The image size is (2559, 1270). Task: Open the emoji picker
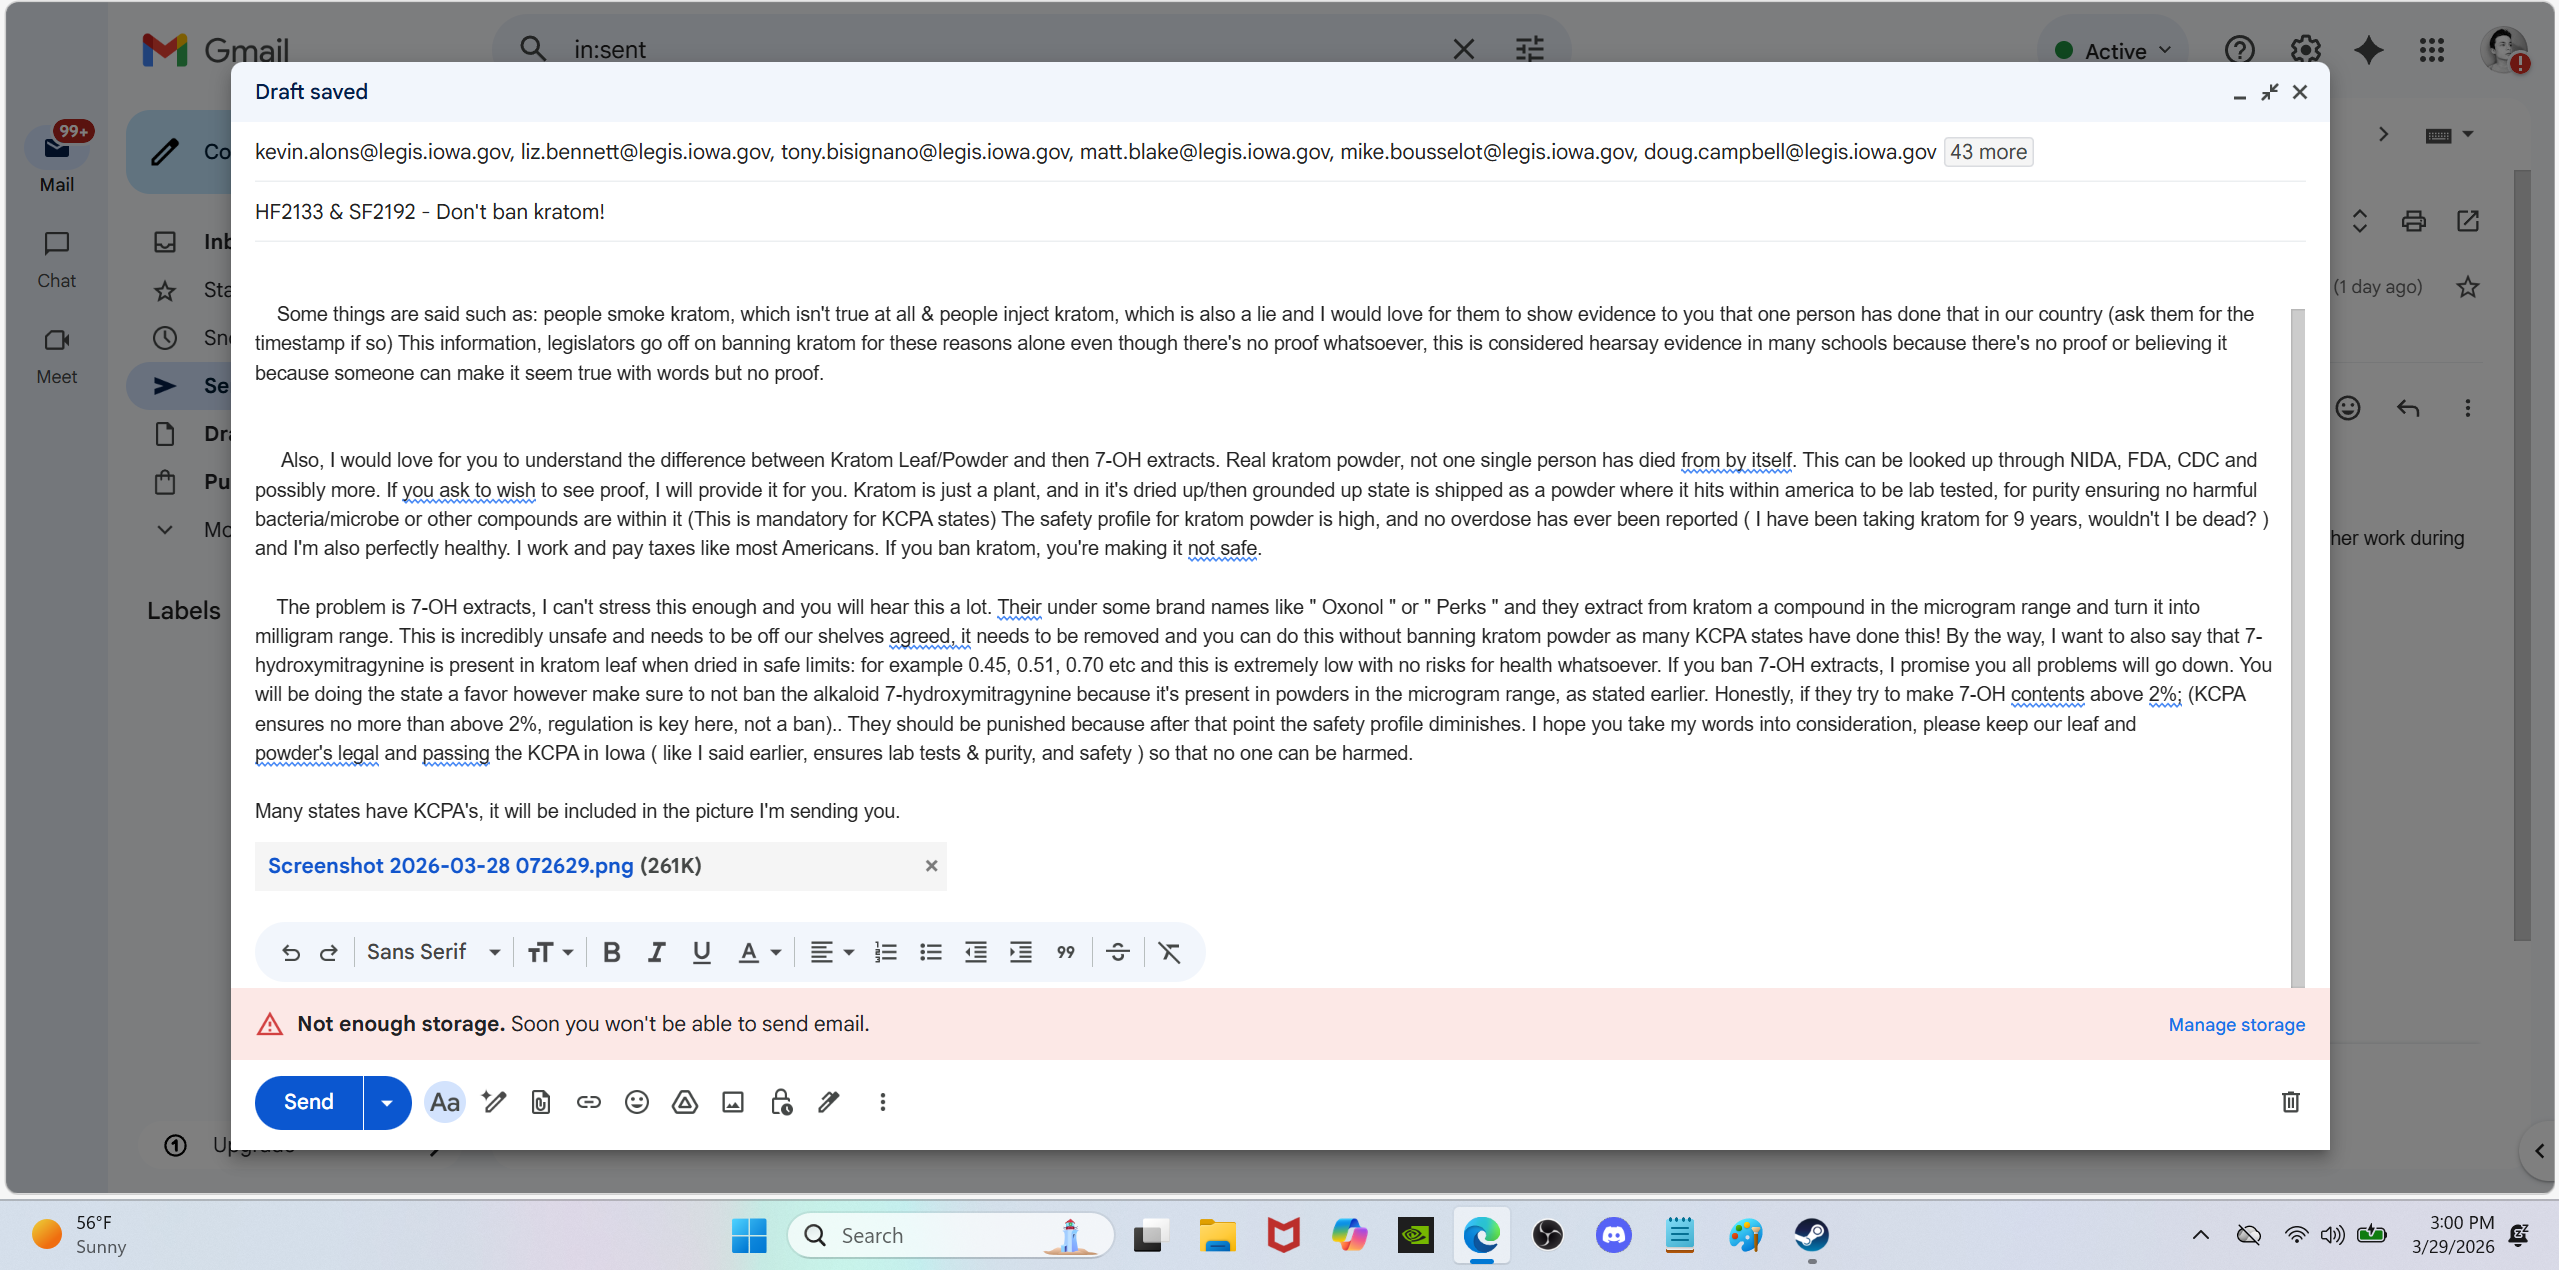(x=636, y=1102)
